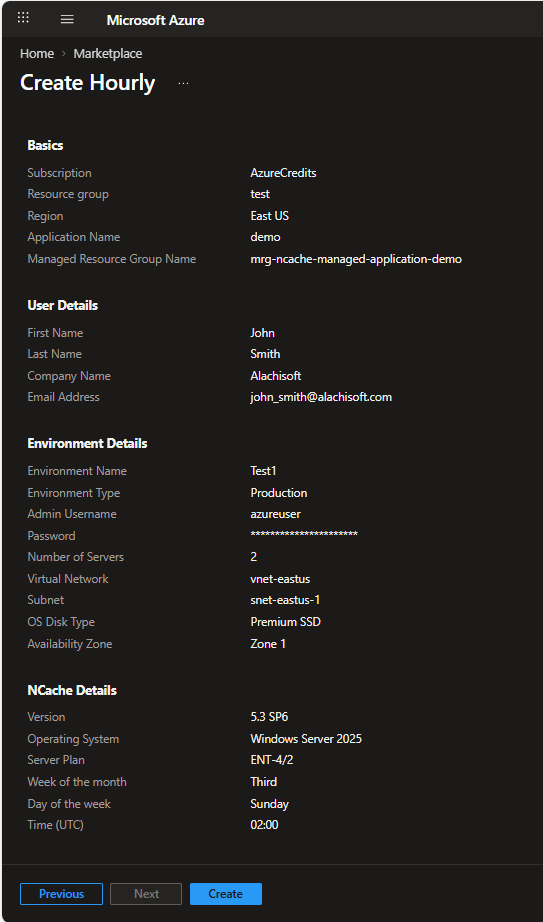Viewport: 543px width, 922px height.
Task: Click the 'Region' label
Action: point(45,216)
